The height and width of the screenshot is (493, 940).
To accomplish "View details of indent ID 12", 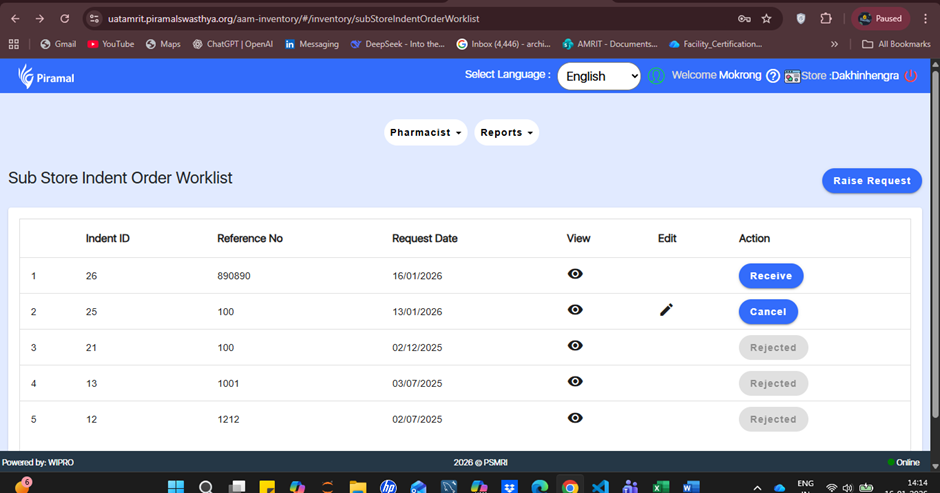I will click(x=575, y=418).
